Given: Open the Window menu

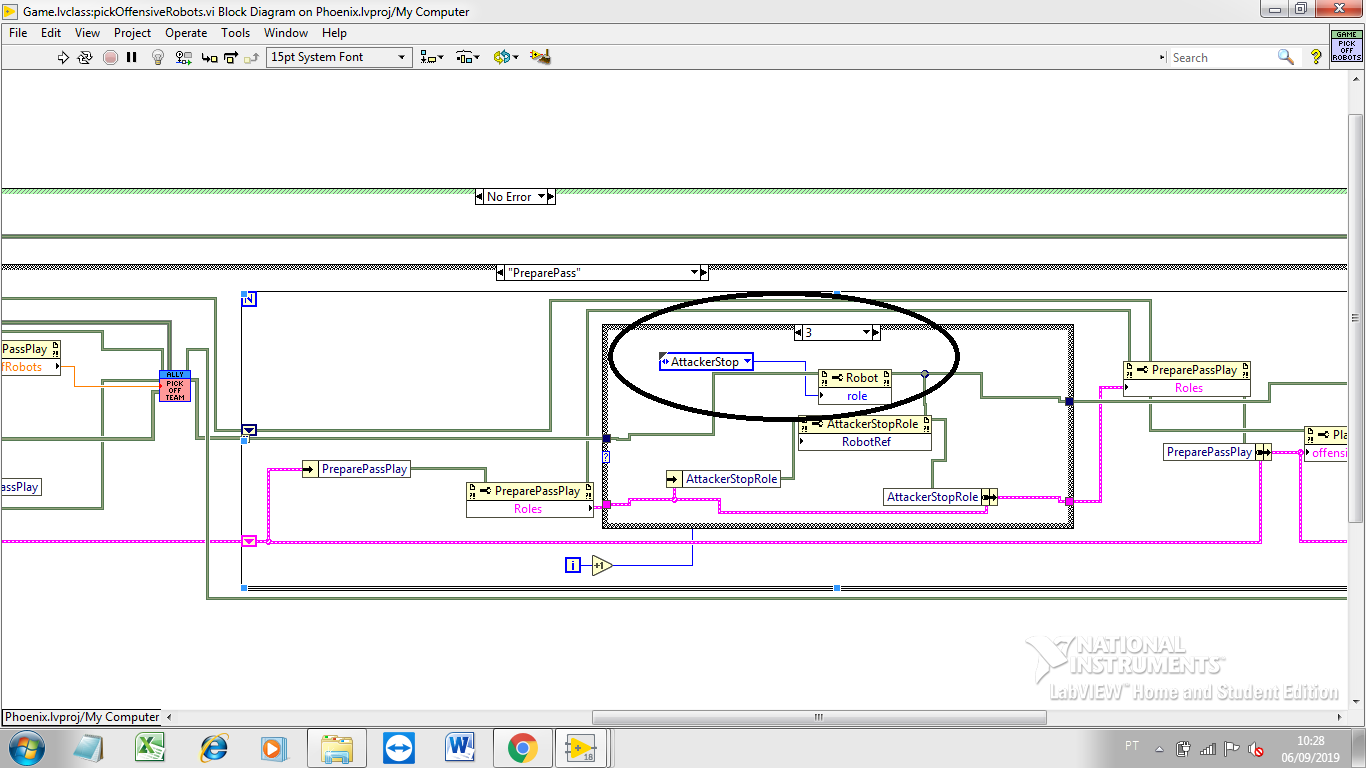Looking at the screenshot, I should 286,33.
